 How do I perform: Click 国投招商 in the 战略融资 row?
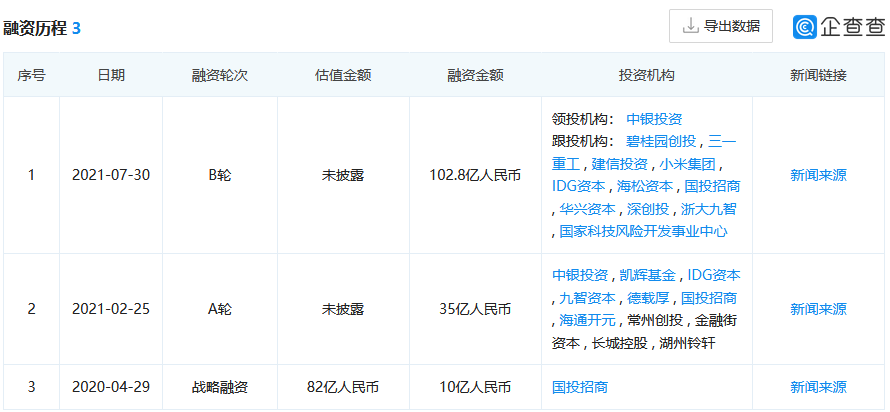[580, 387]
